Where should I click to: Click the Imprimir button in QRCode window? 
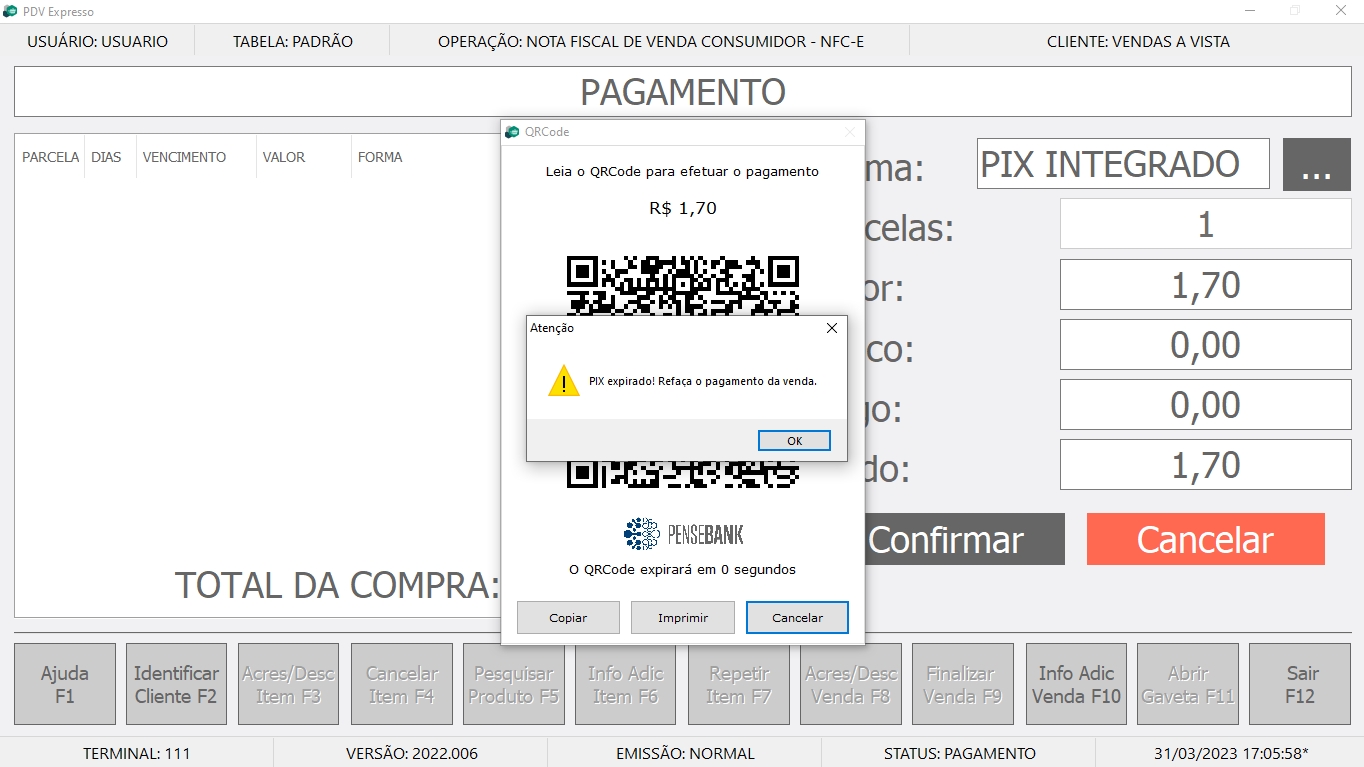click(683, 618)
